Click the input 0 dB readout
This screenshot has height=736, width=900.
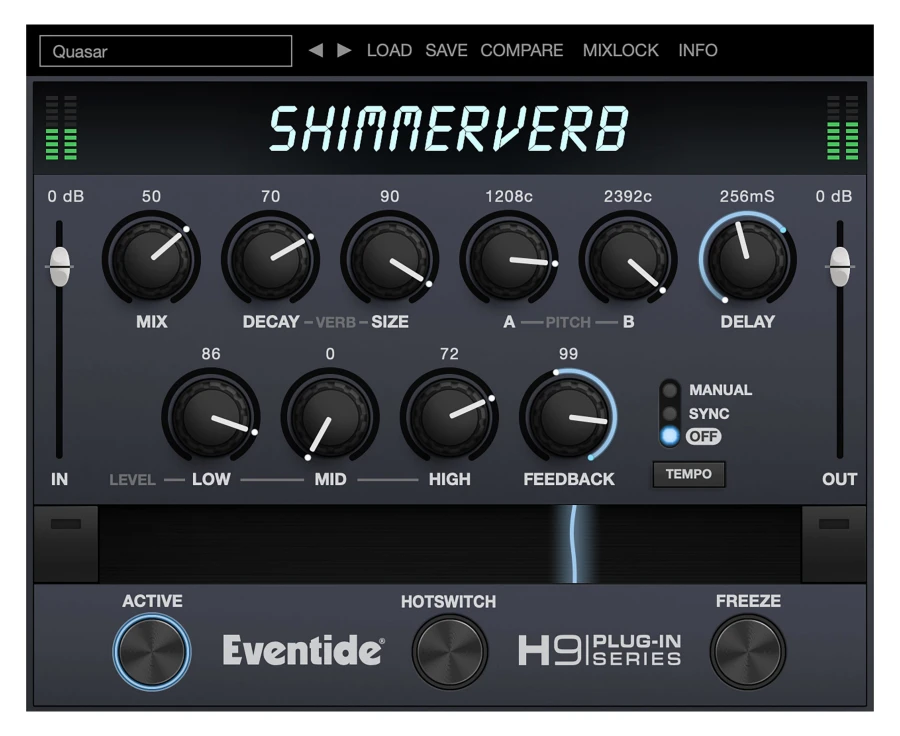point(65,196)
